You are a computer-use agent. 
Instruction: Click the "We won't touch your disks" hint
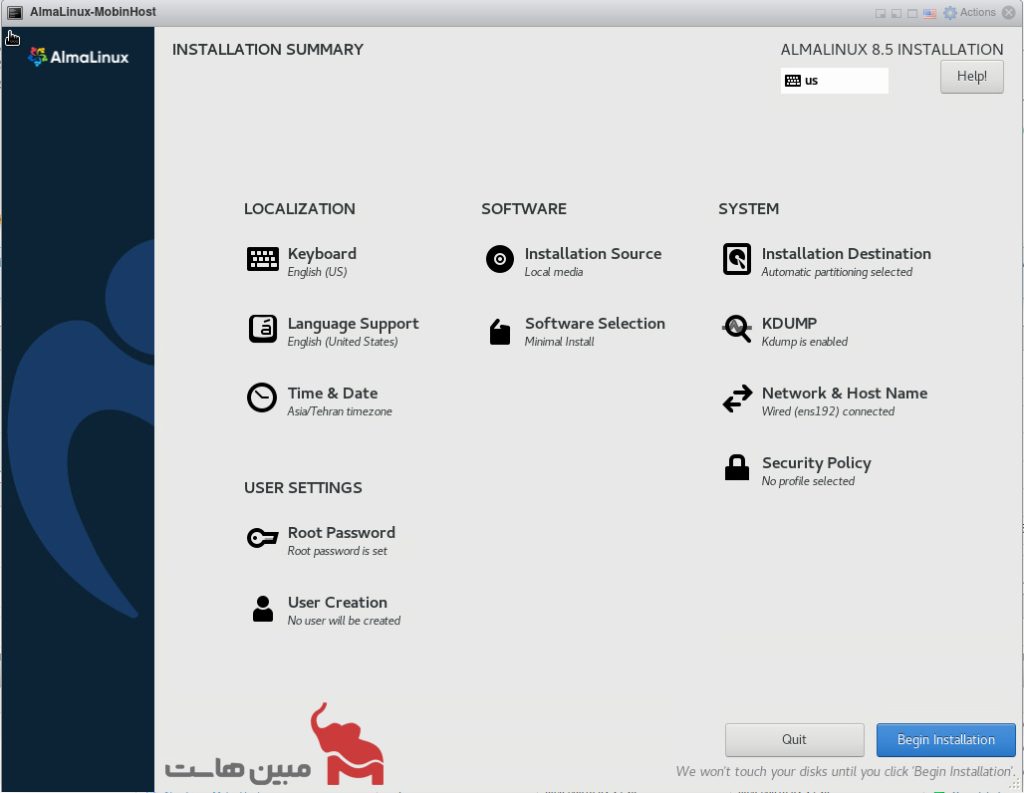pos(845,771)
